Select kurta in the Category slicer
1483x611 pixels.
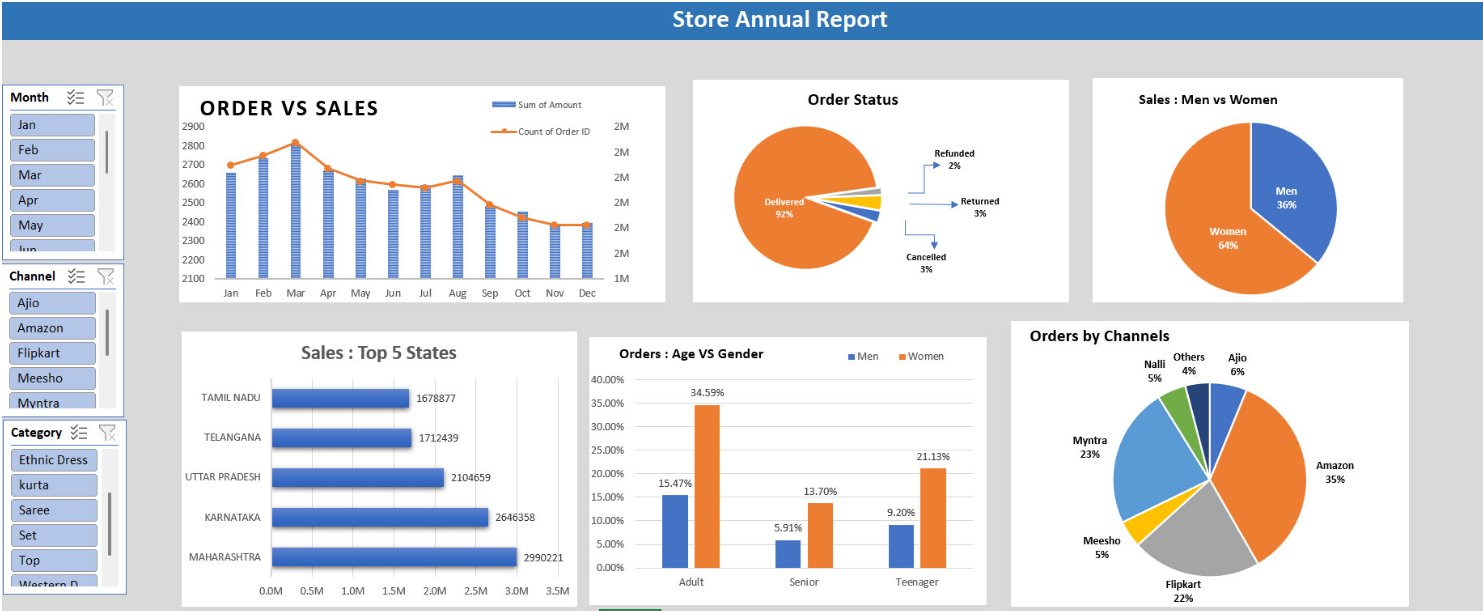click(x=53, y=485)
